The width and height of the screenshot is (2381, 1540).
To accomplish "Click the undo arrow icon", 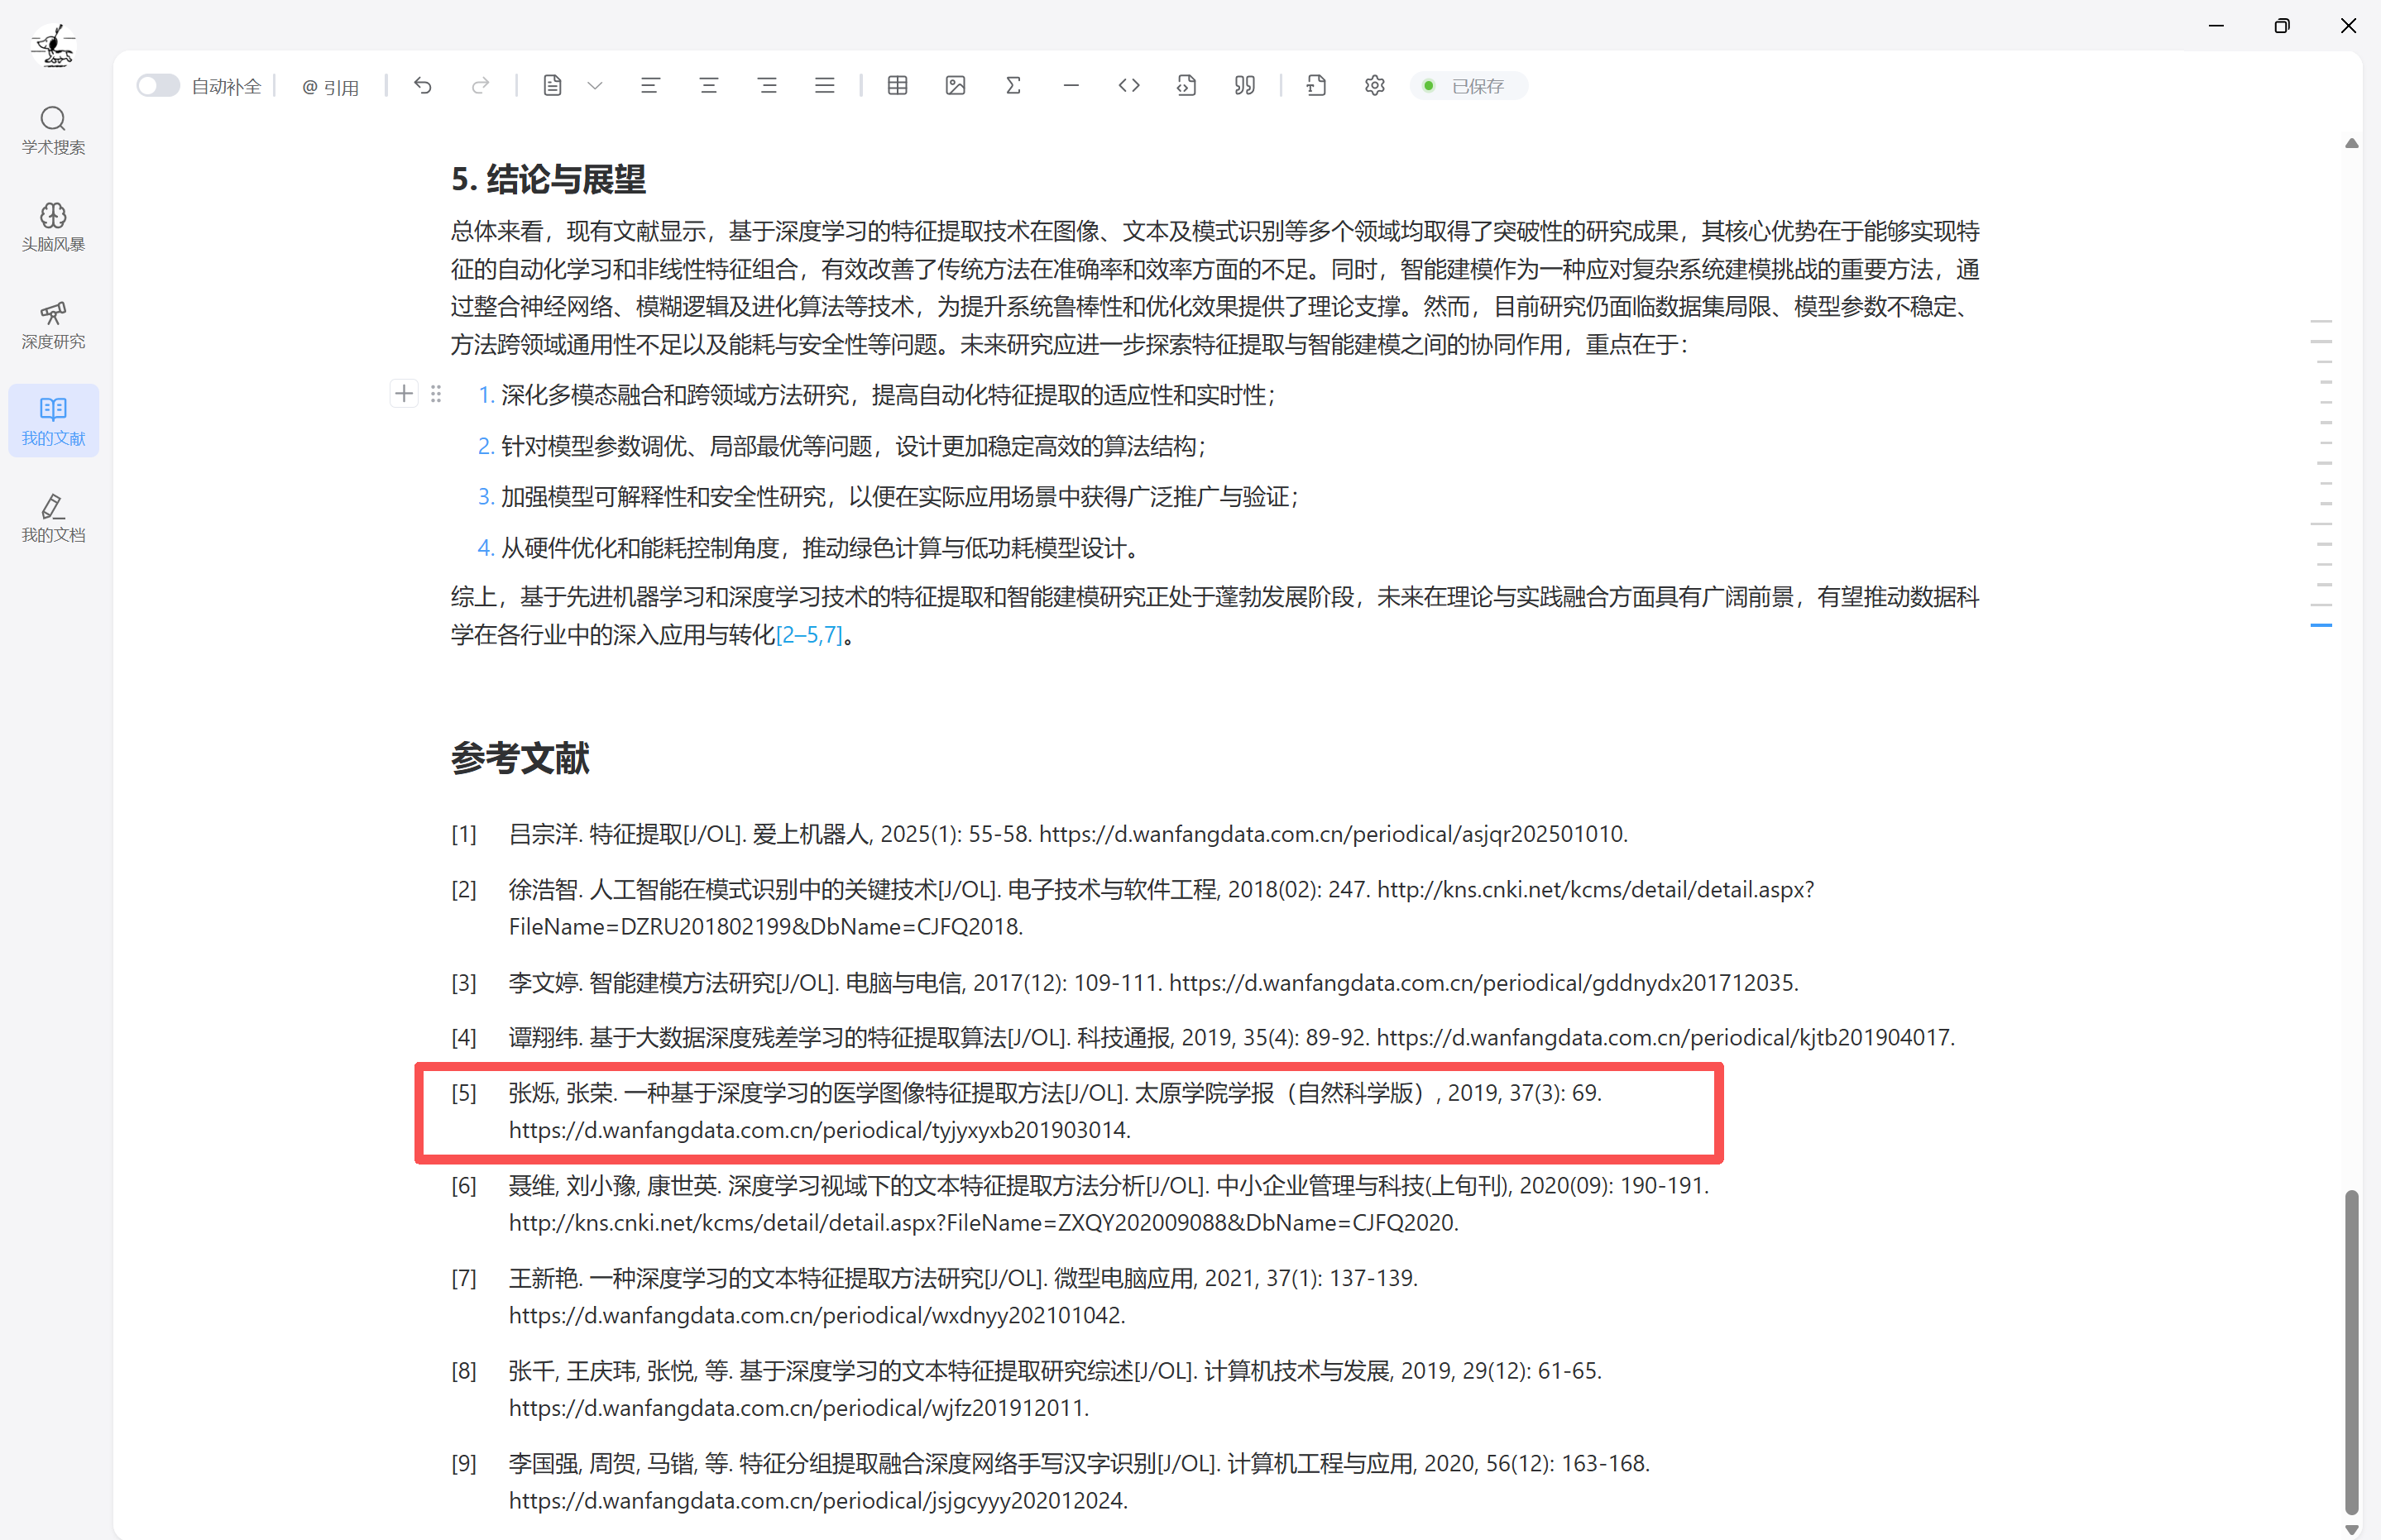I will point(423,86).
